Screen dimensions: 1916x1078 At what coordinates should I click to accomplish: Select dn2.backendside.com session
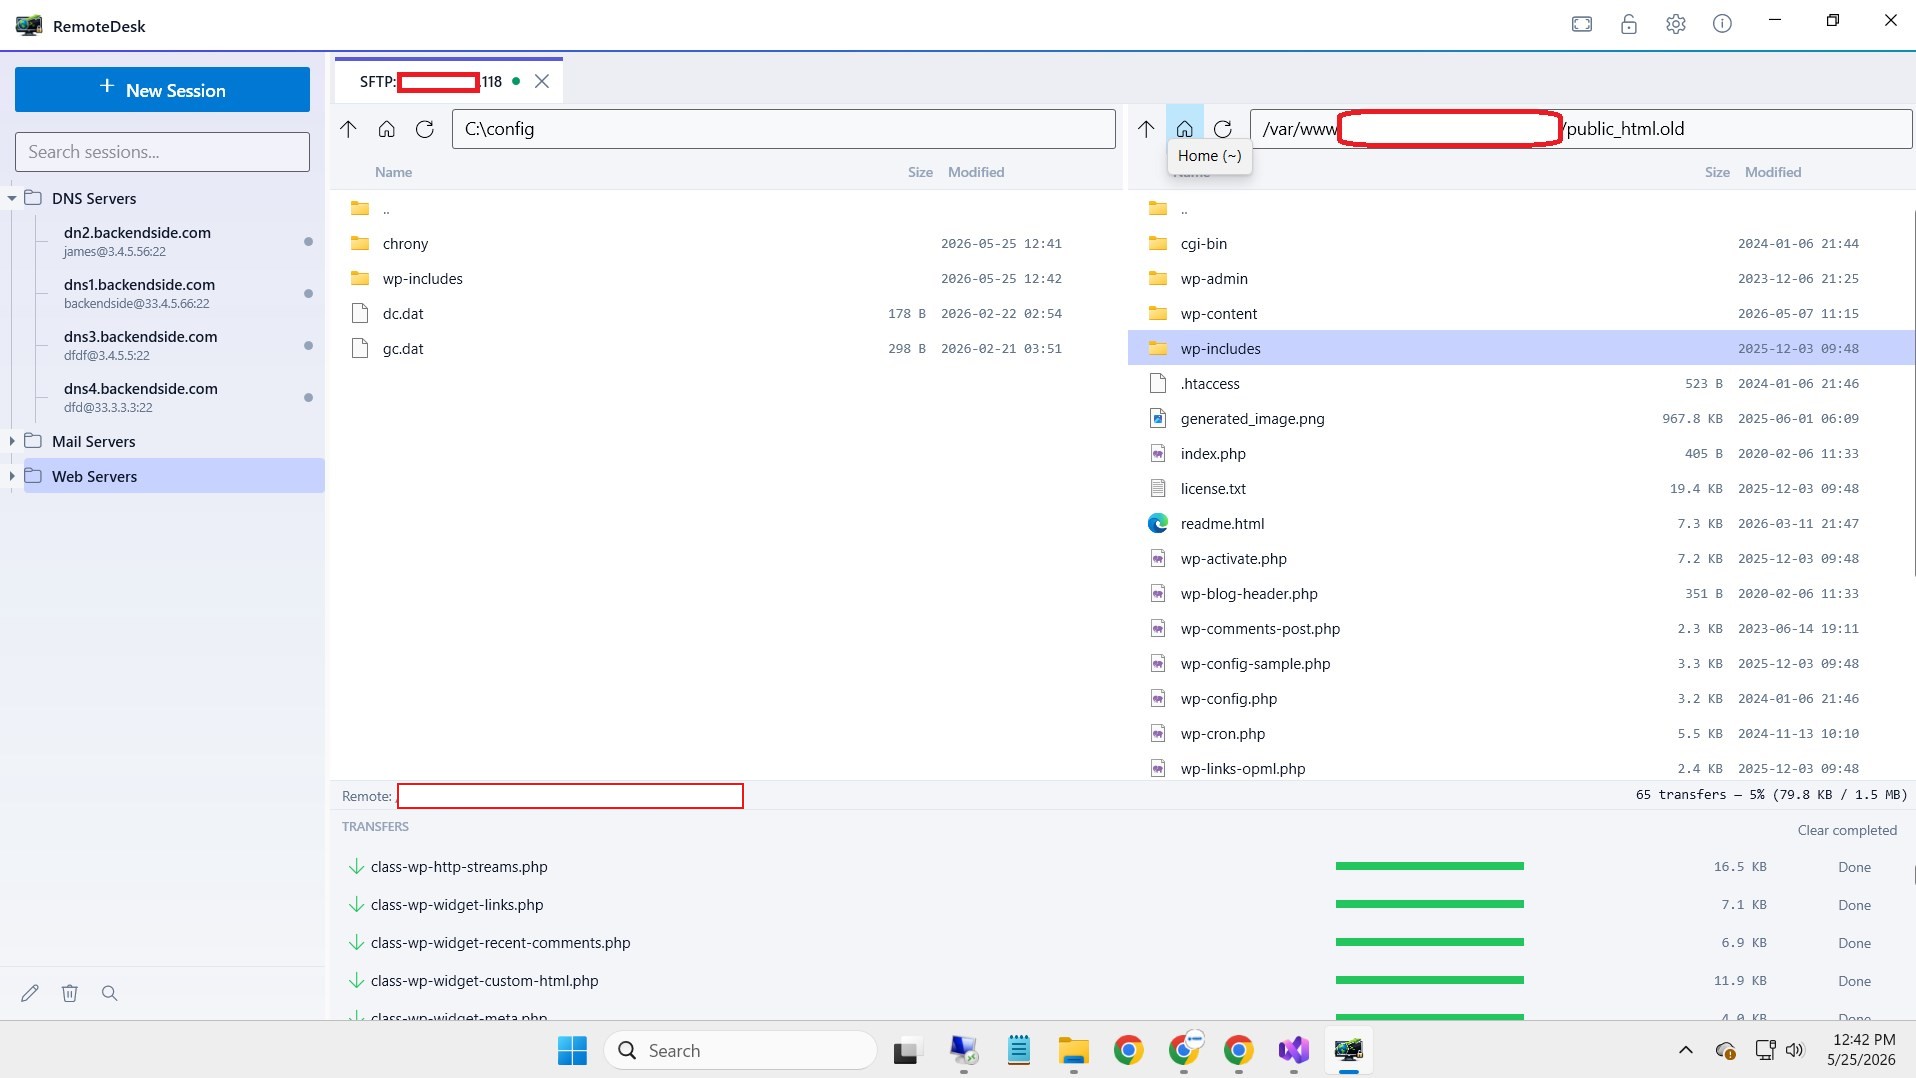[175, 241]
